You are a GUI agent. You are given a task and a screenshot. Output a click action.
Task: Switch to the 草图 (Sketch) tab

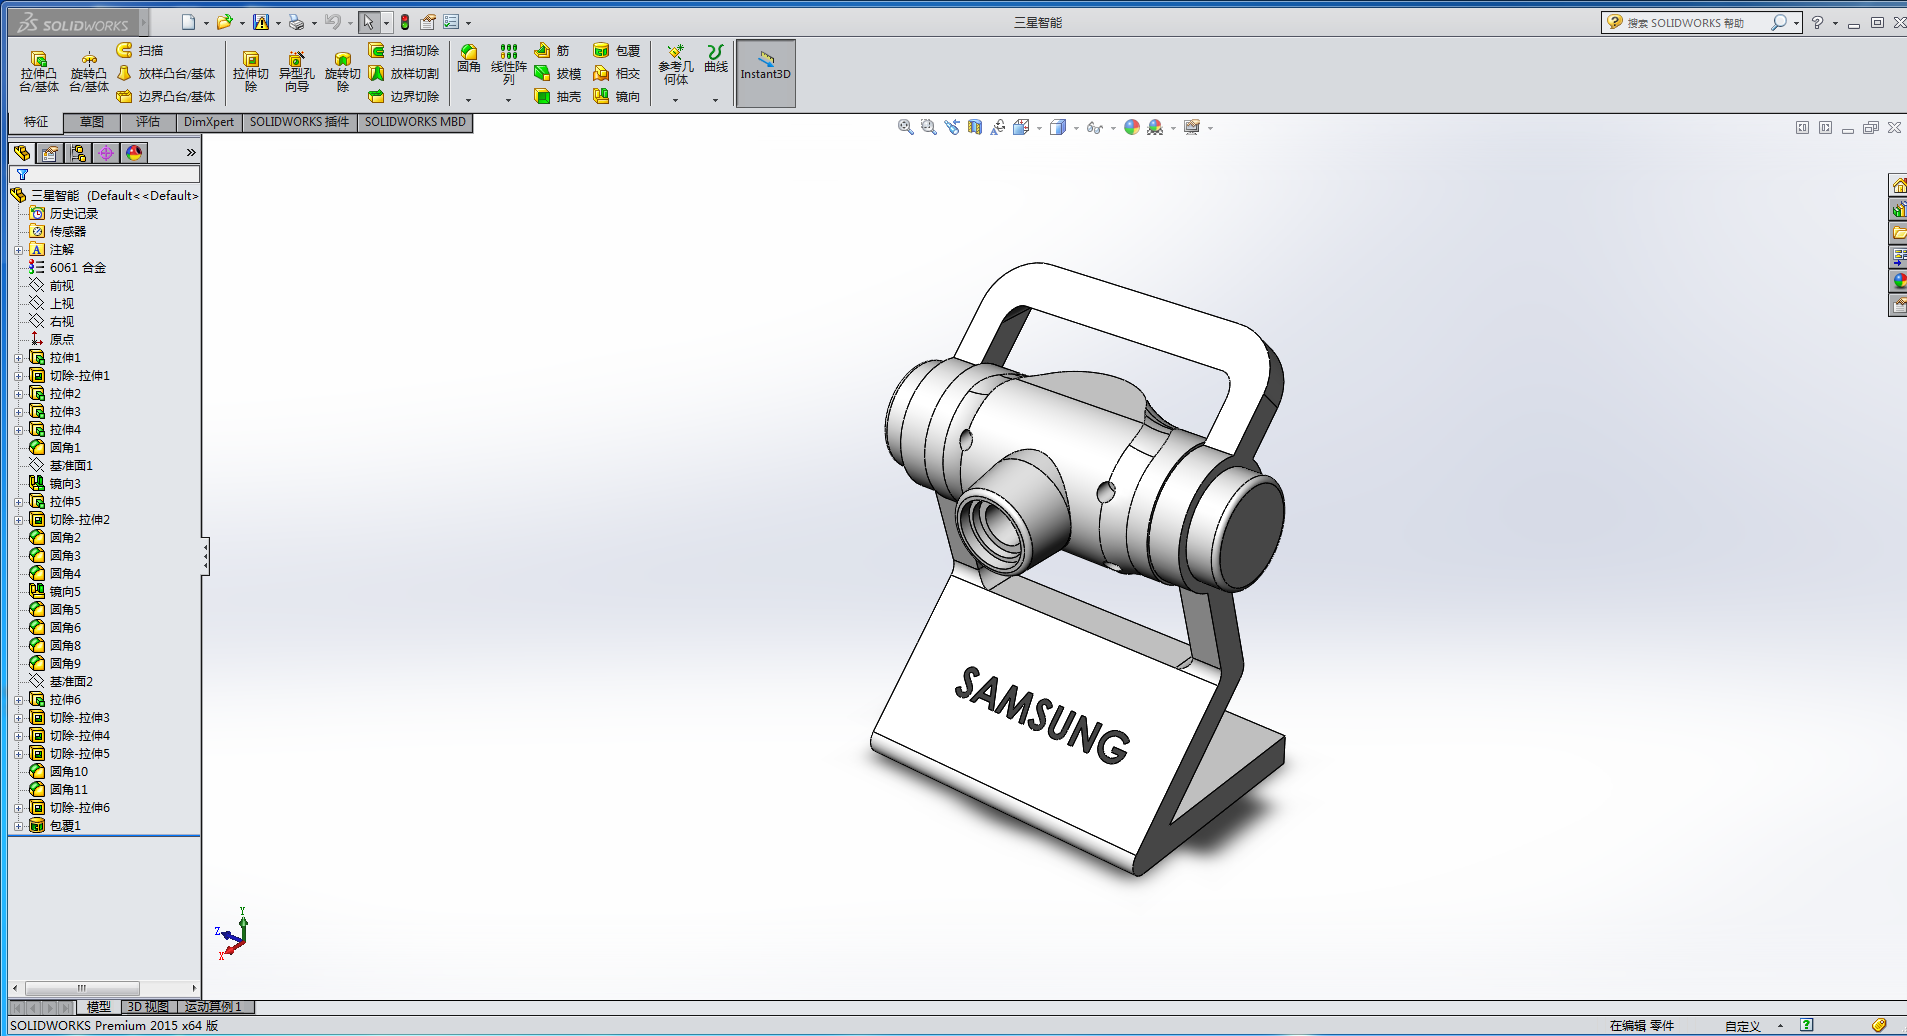(92, 122)
